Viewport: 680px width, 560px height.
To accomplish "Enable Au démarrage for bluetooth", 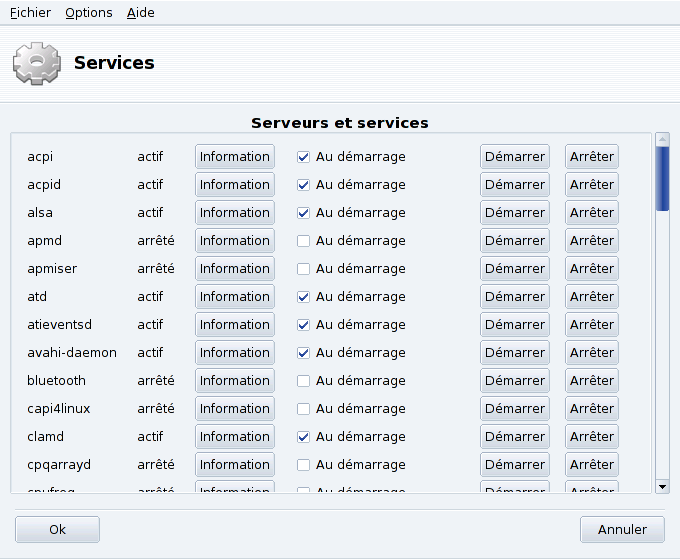I will click(x=303, y=381).
